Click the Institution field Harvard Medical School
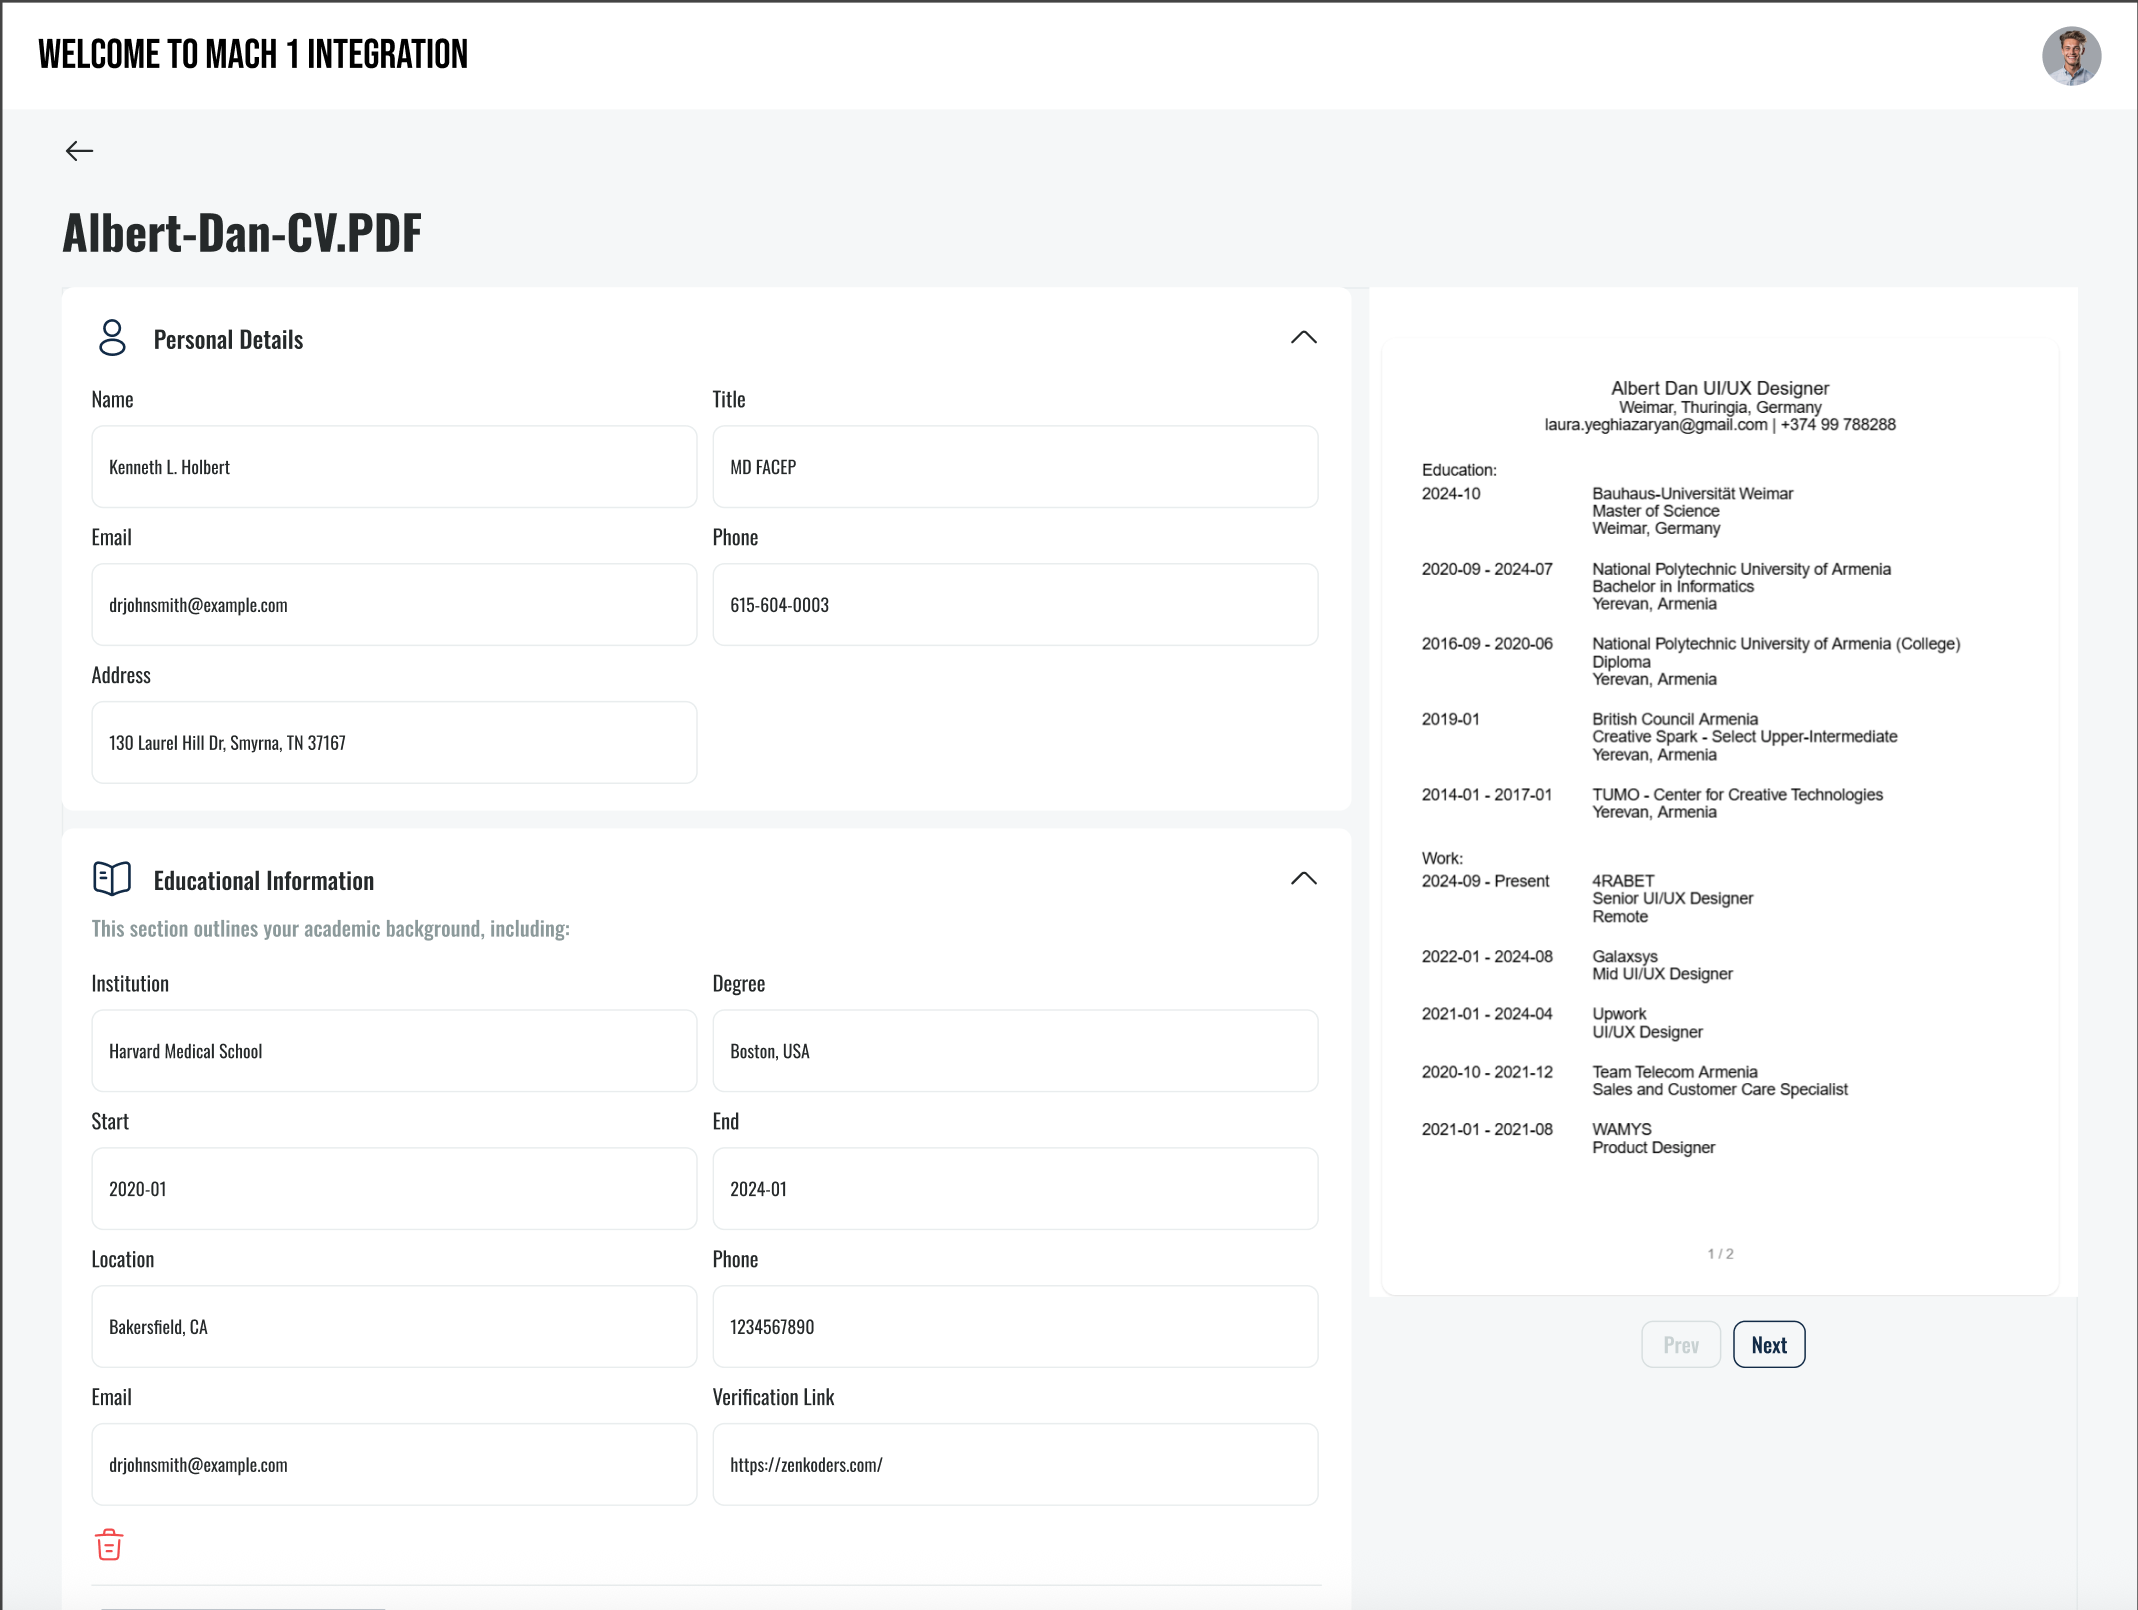Image resolution: width=2138 pixels, height=1610 pixels. [393, 1050]
